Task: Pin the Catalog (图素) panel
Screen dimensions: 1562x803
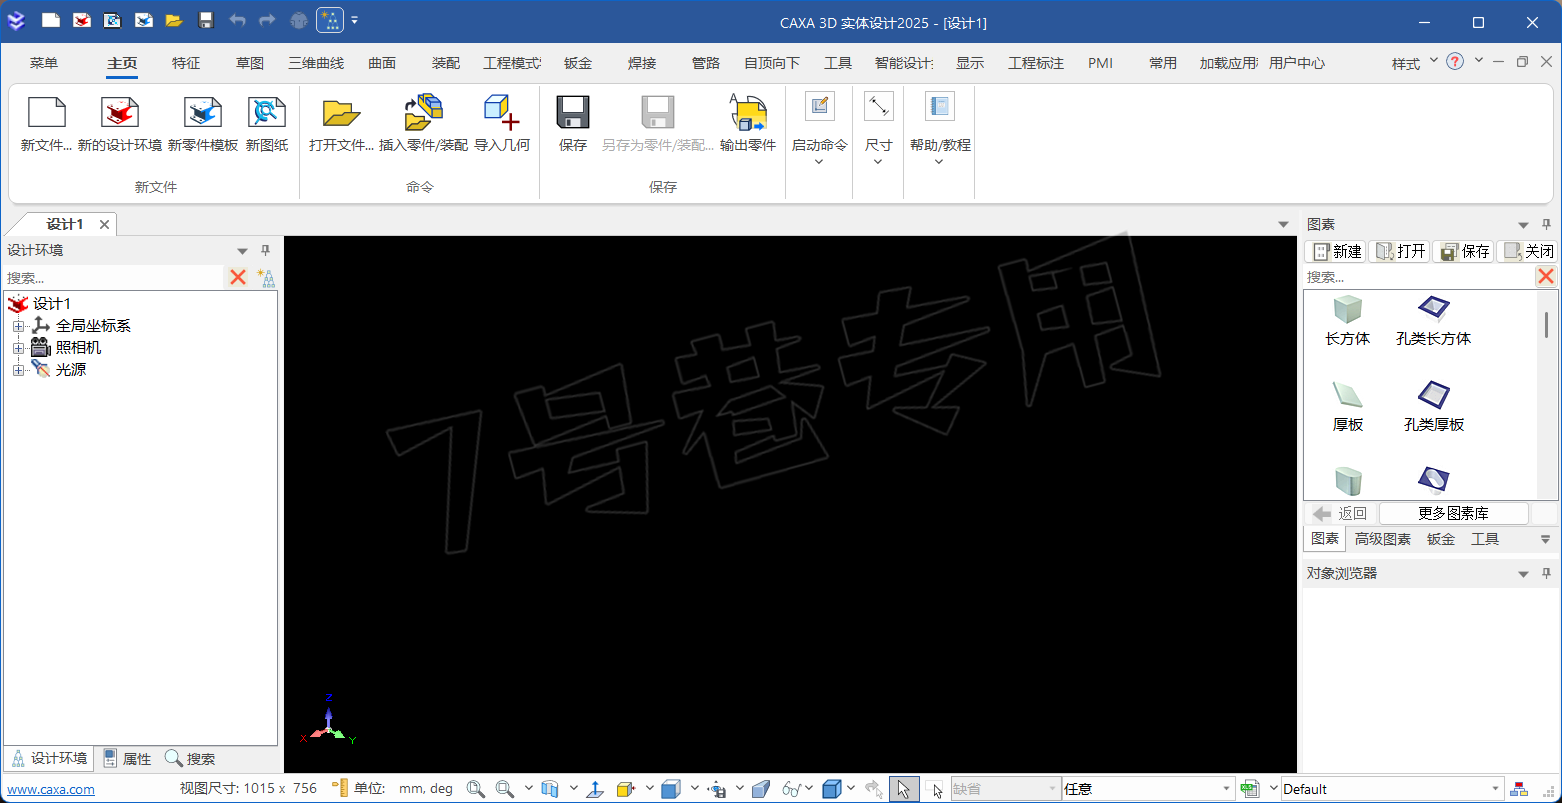Action: [1546, 225]
